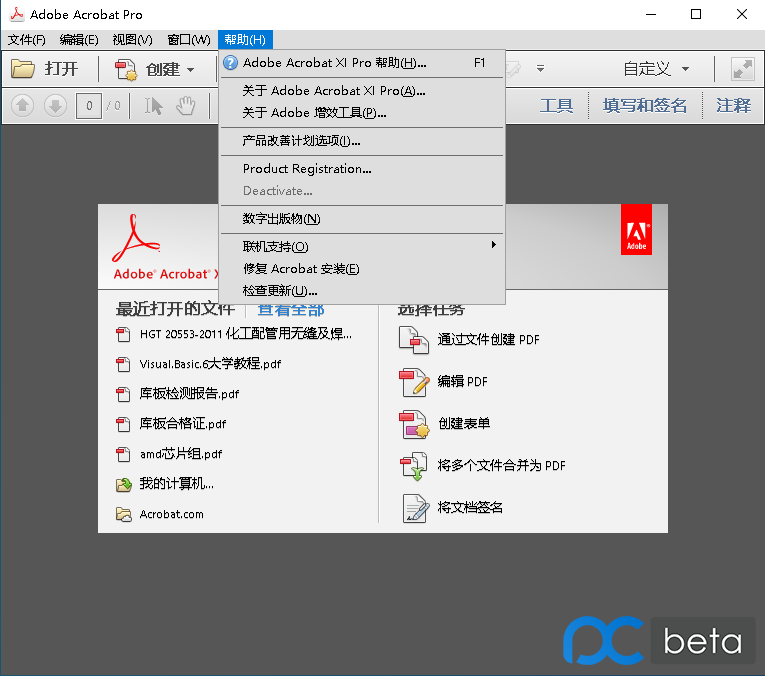
Task: Open the 文件(F) menu
Action: point(27,40)
